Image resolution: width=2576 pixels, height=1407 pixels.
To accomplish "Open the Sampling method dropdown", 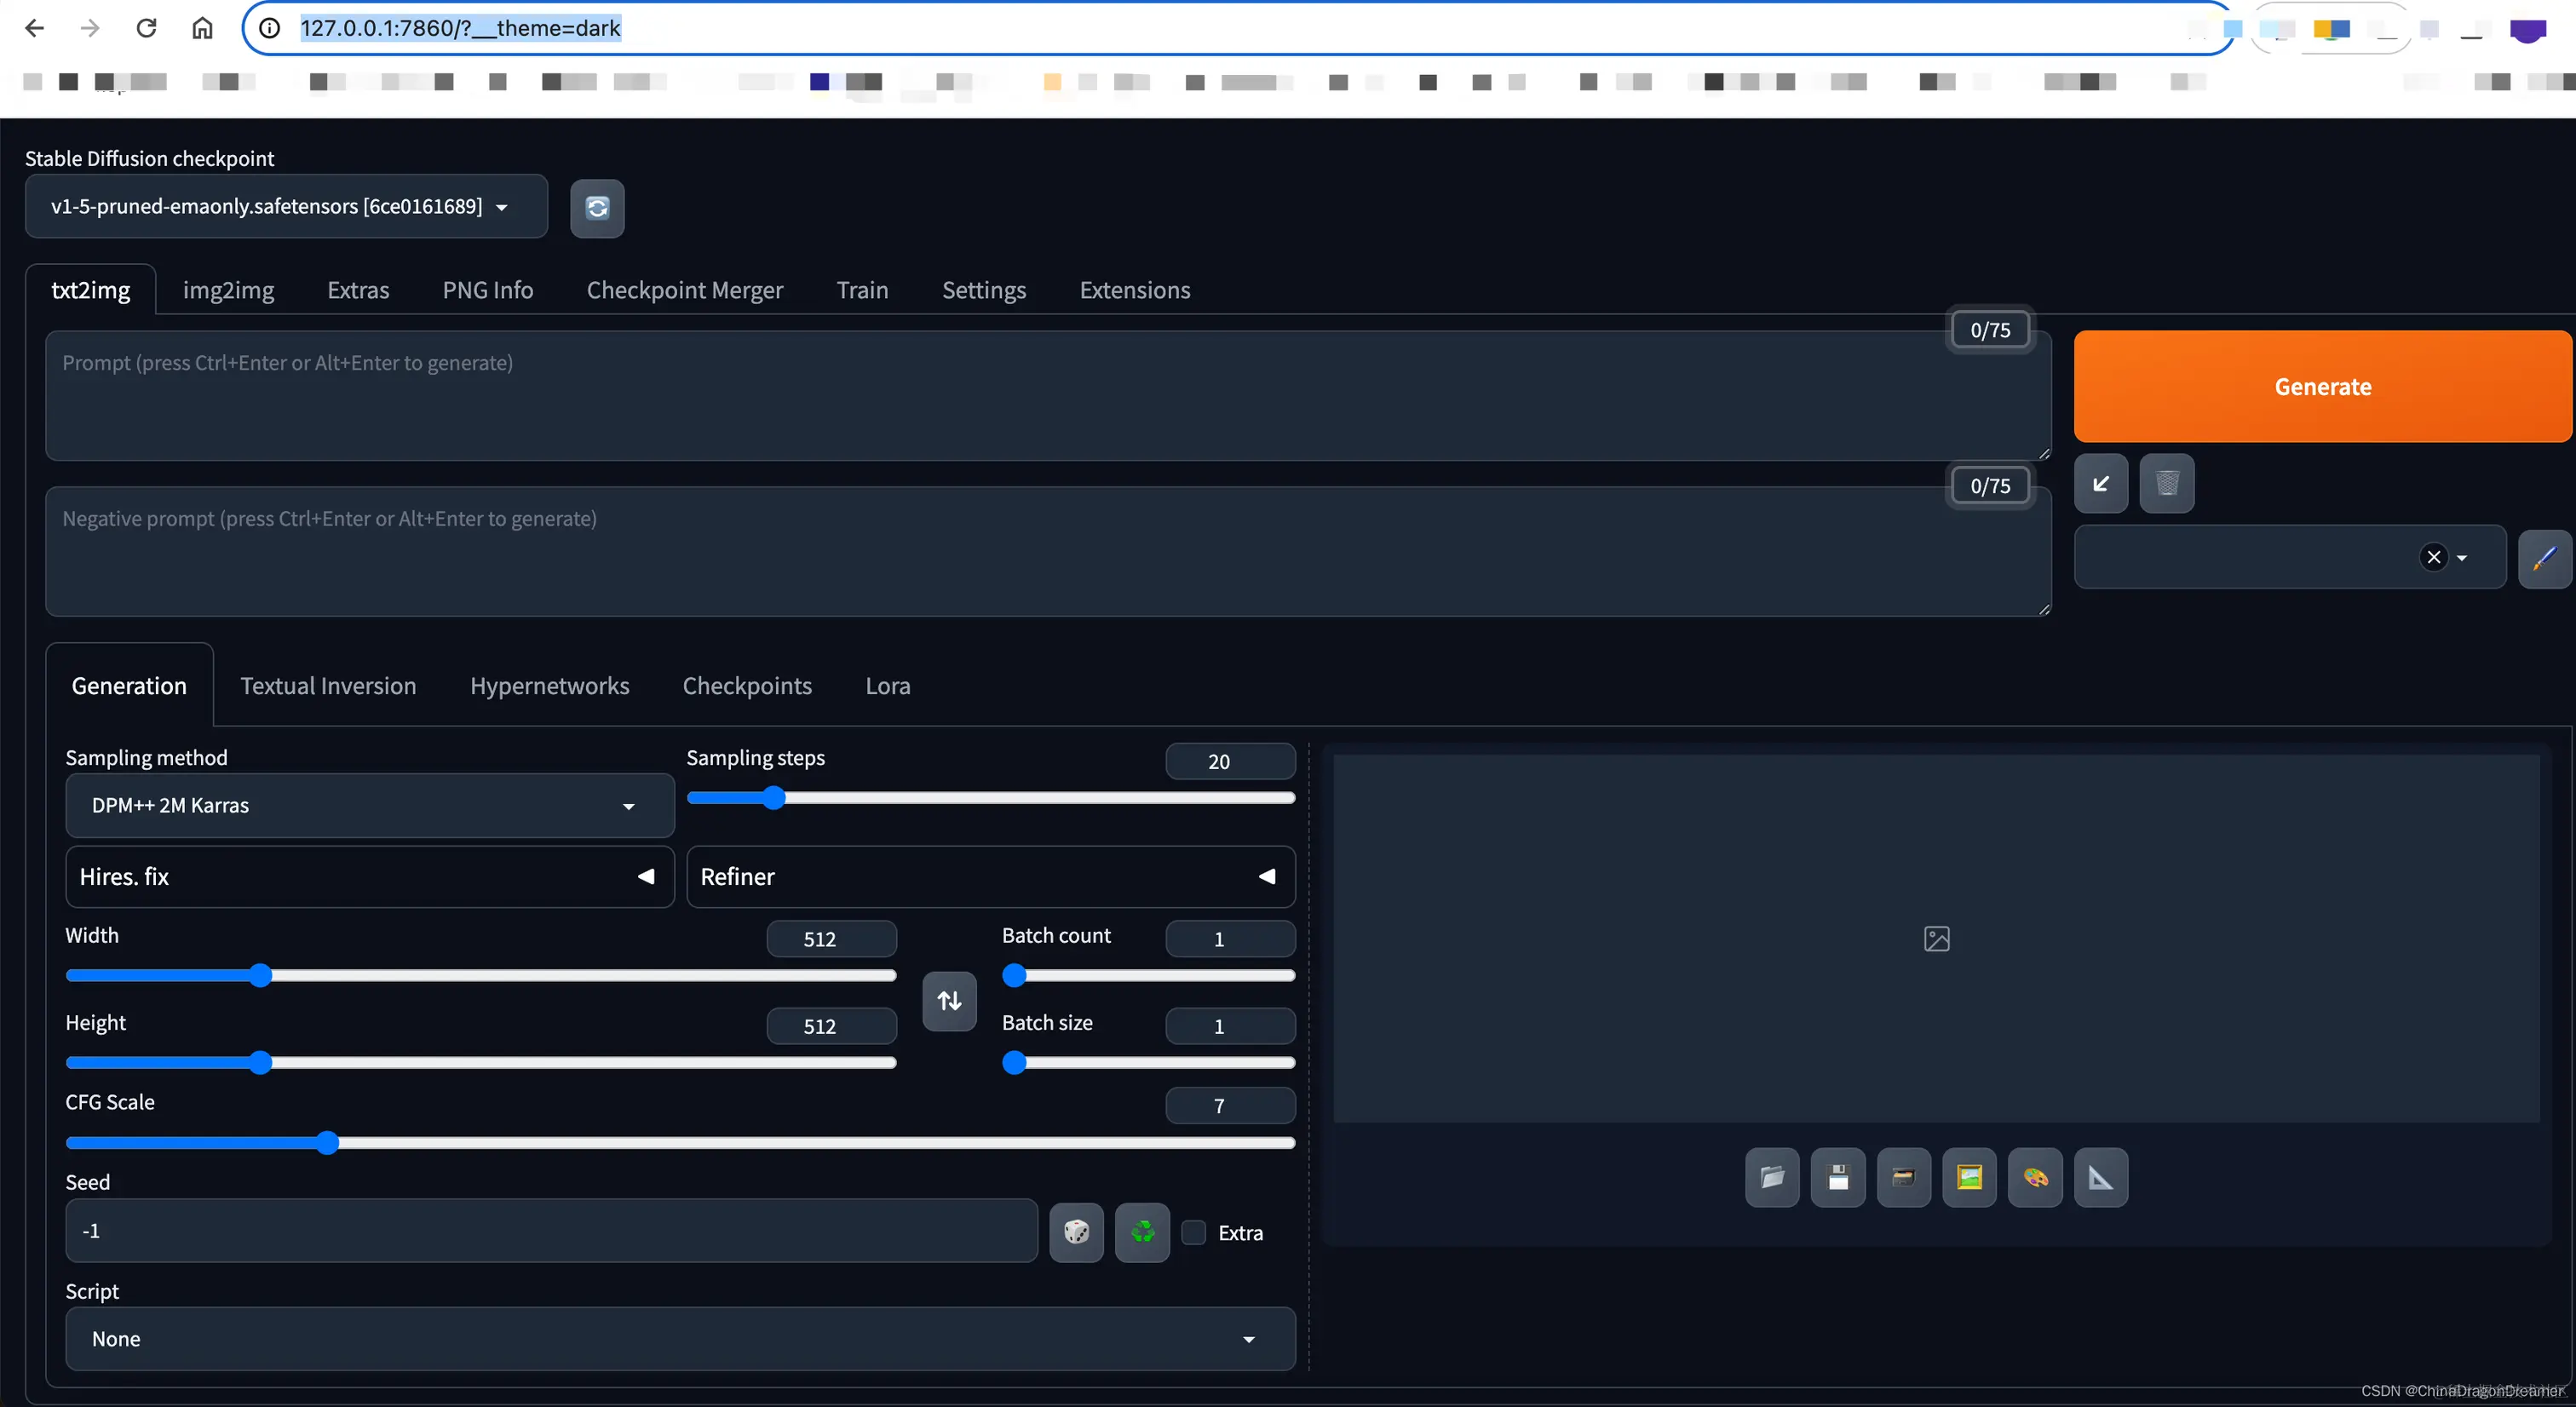I will pyautogui.click(x=369, y=806).
